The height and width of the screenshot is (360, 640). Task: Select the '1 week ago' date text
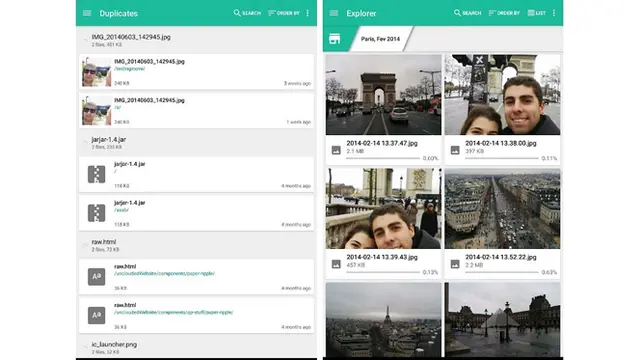tap(299, 122)
